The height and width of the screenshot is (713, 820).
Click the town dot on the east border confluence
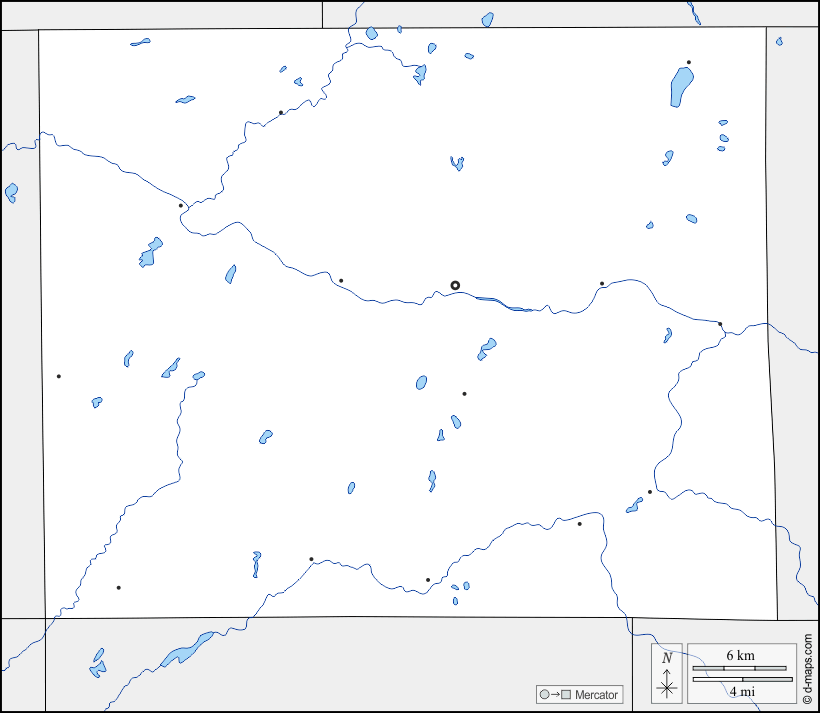tap(720, 323)
